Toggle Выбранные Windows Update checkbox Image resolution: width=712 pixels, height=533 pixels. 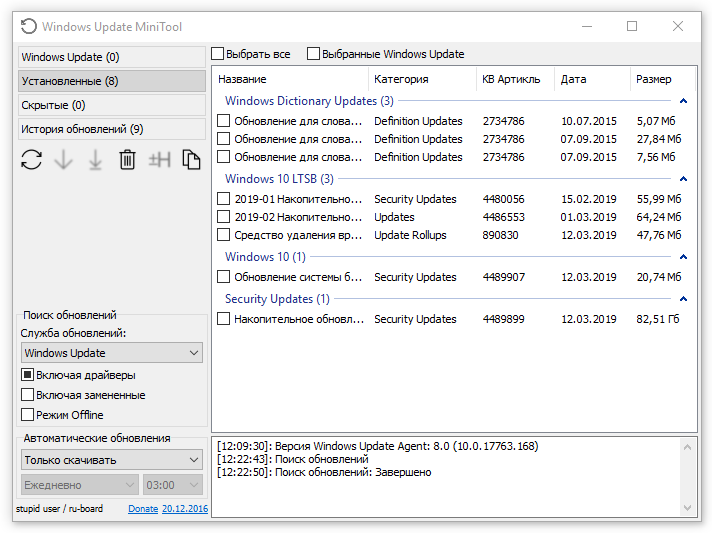313,54
